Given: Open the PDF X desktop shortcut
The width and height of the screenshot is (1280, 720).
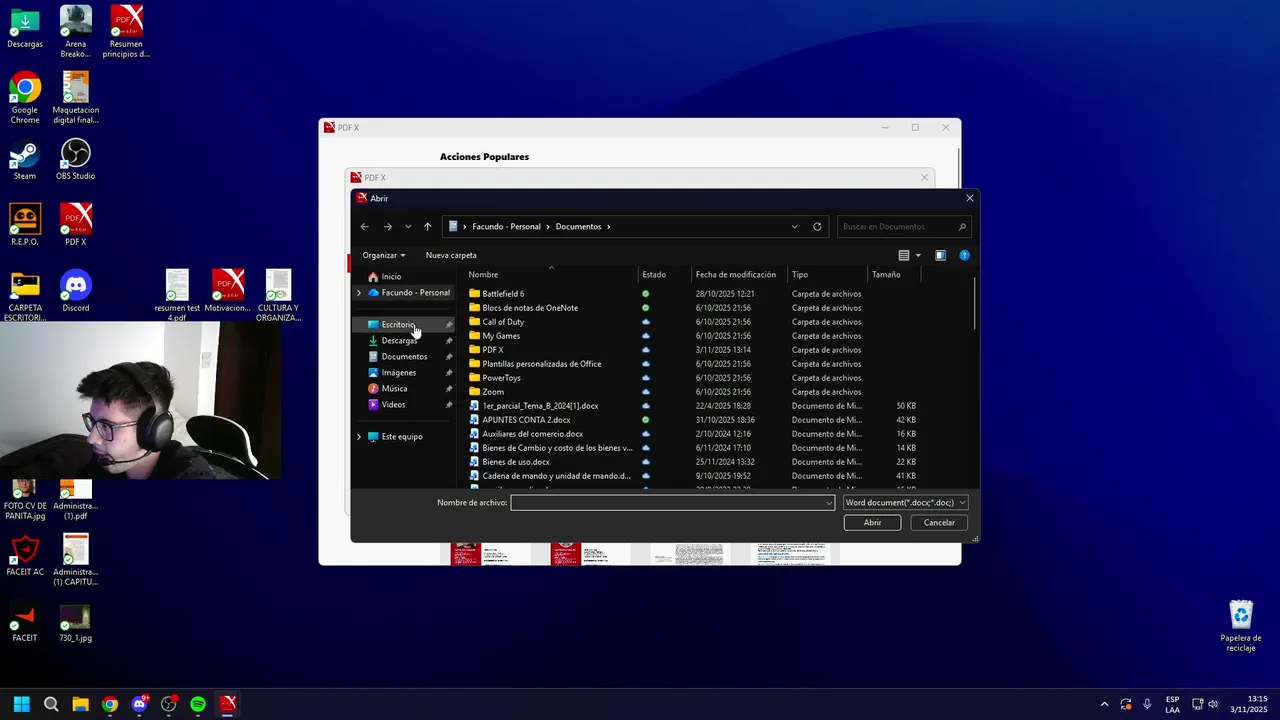Looking at the screenshot, I should point(76,225).
